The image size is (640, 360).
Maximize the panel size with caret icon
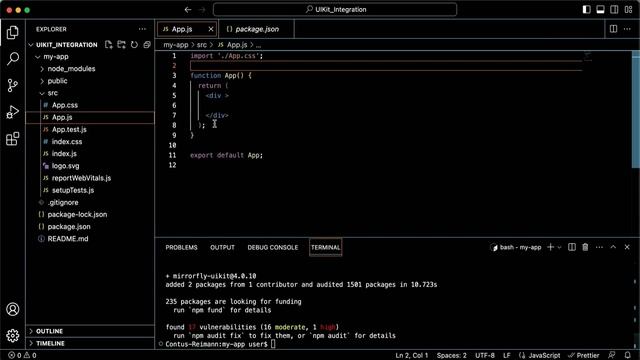(613, 247)
